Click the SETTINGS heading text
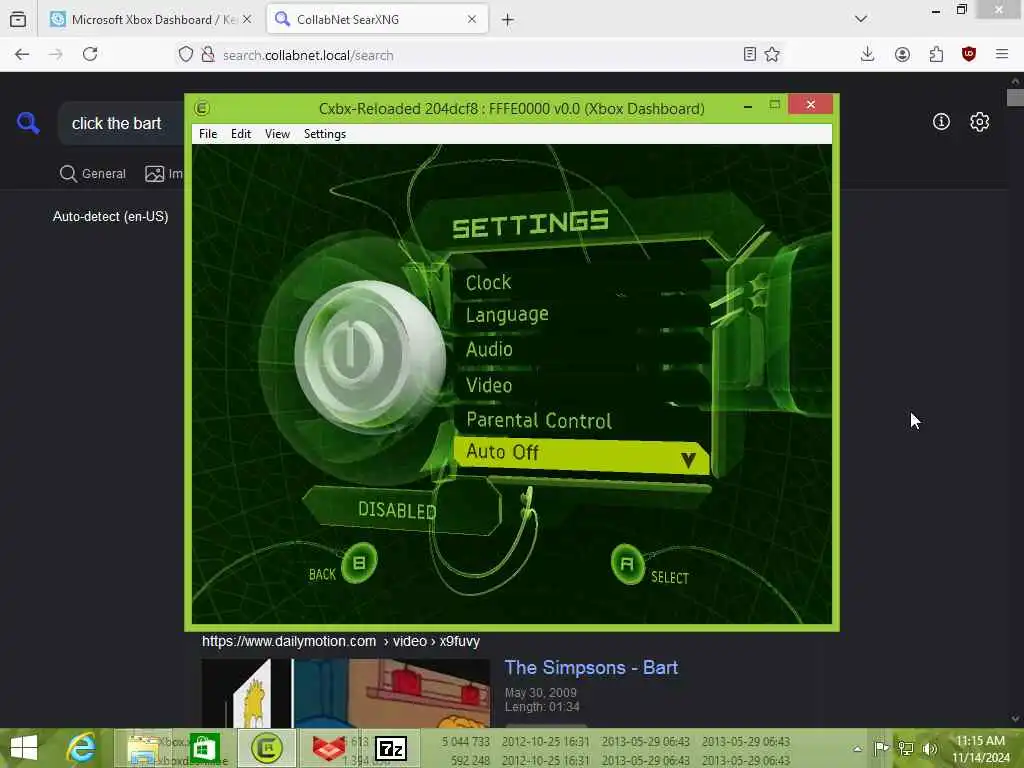Screen dimensions: 1024x768 click(530, 224)
